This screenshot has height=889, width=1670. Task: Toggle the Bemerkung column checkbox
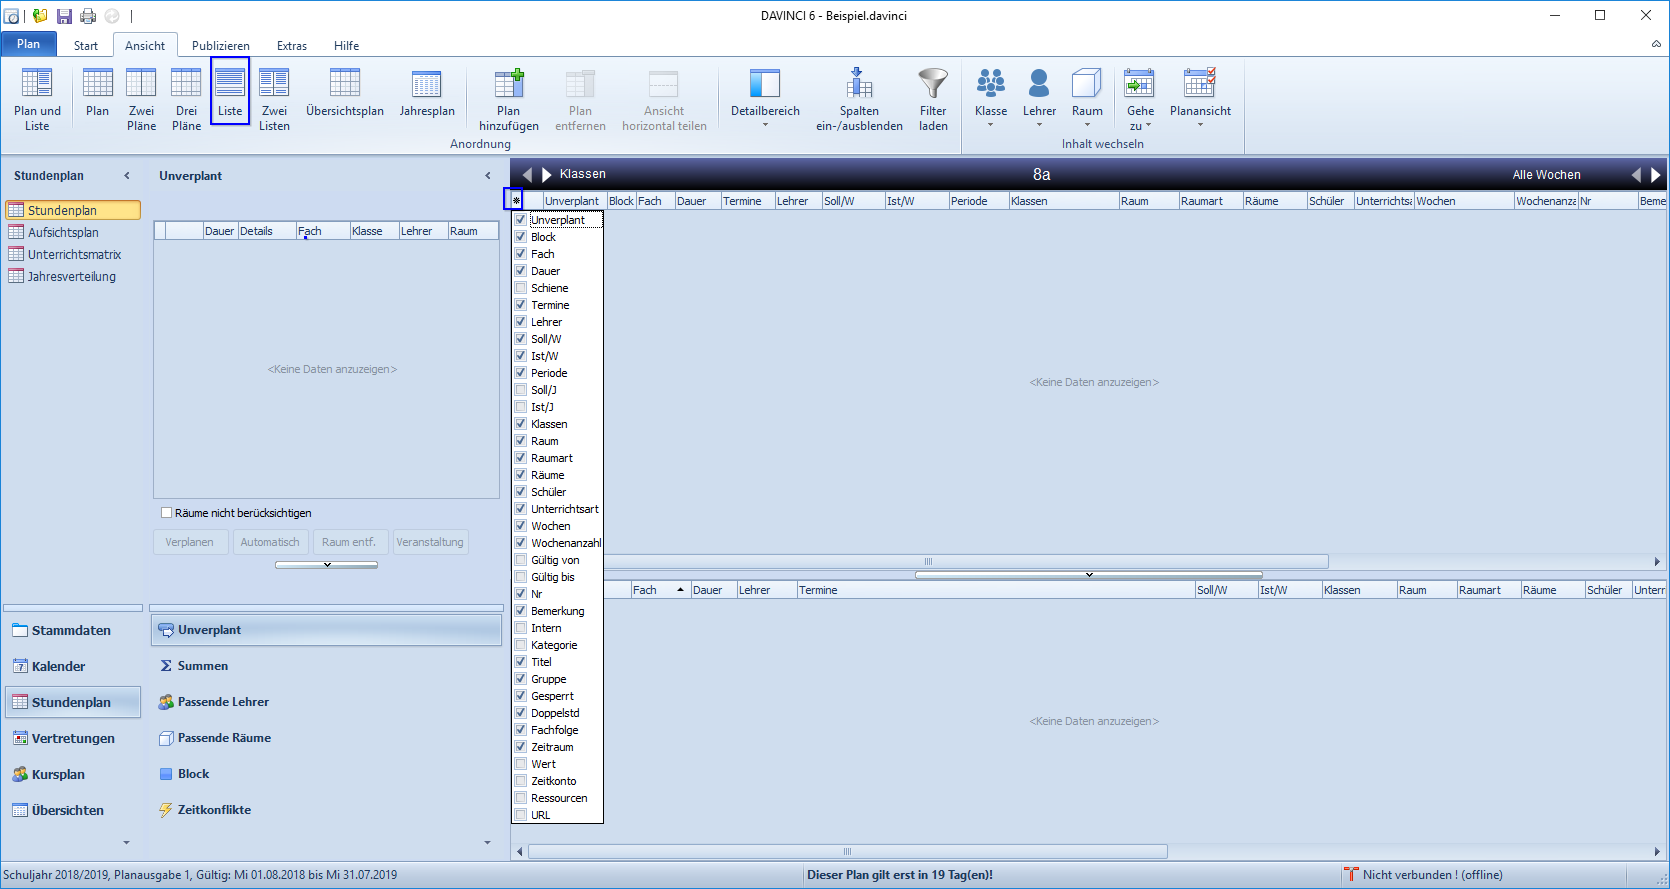pyautogui.click(x=520, y=611)
